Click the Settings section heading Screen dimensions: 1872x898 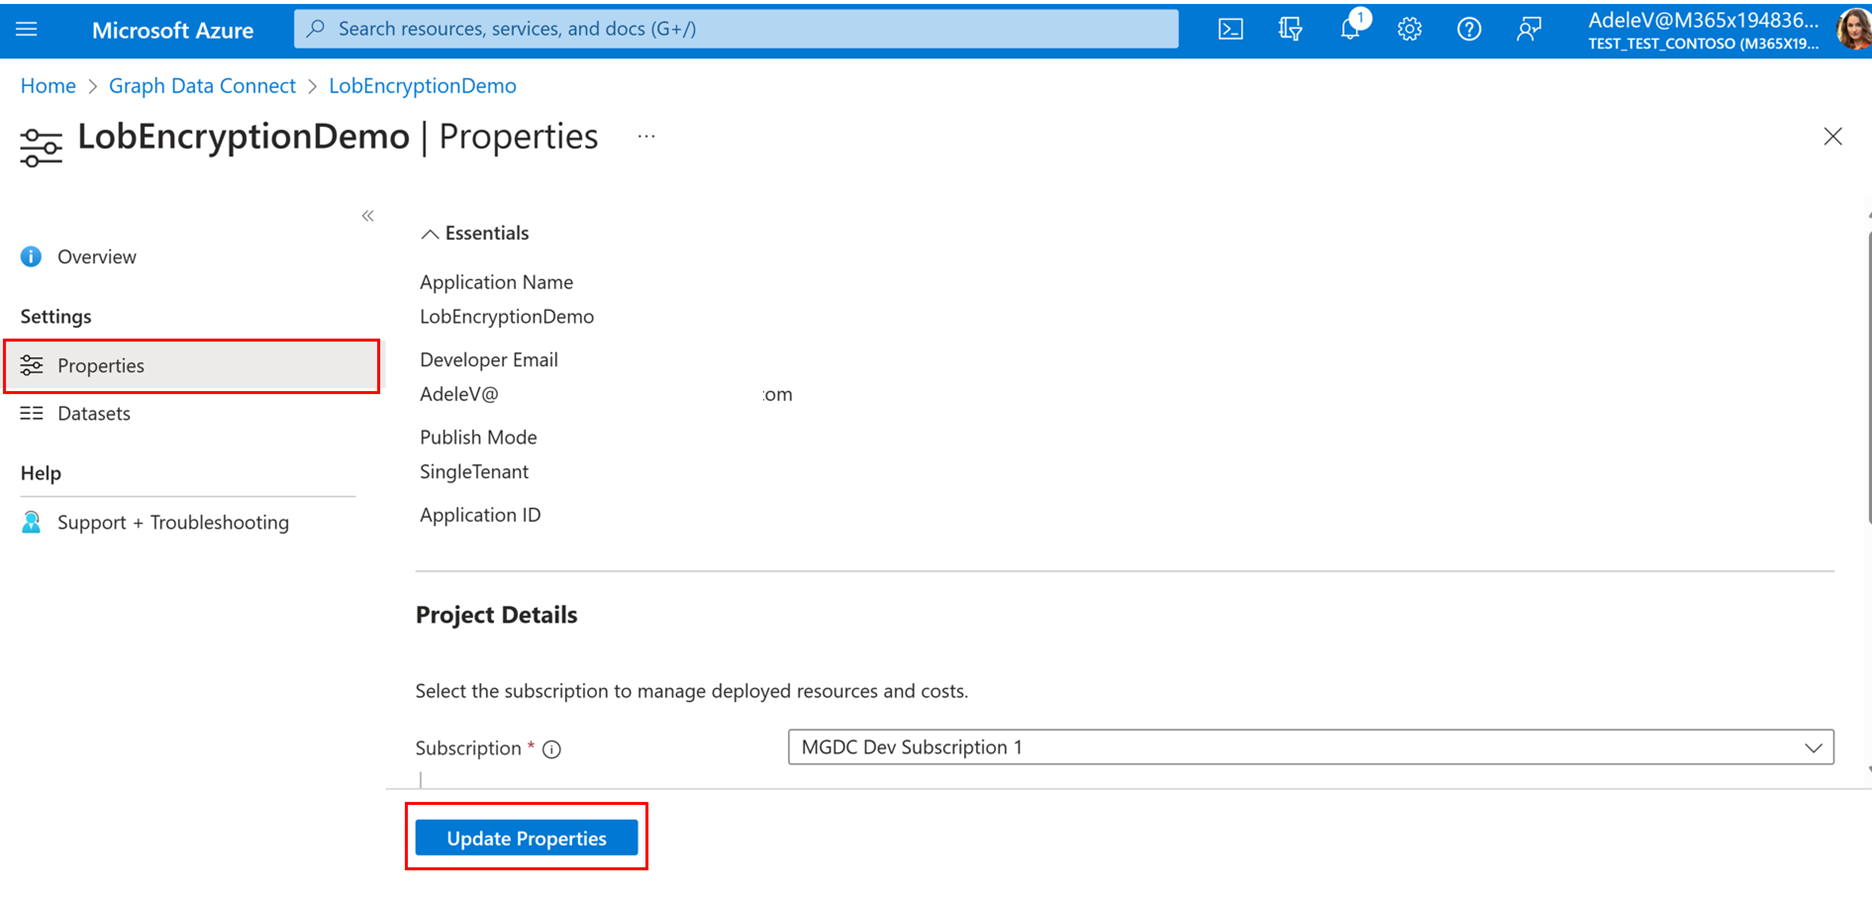tap(56, 317)
